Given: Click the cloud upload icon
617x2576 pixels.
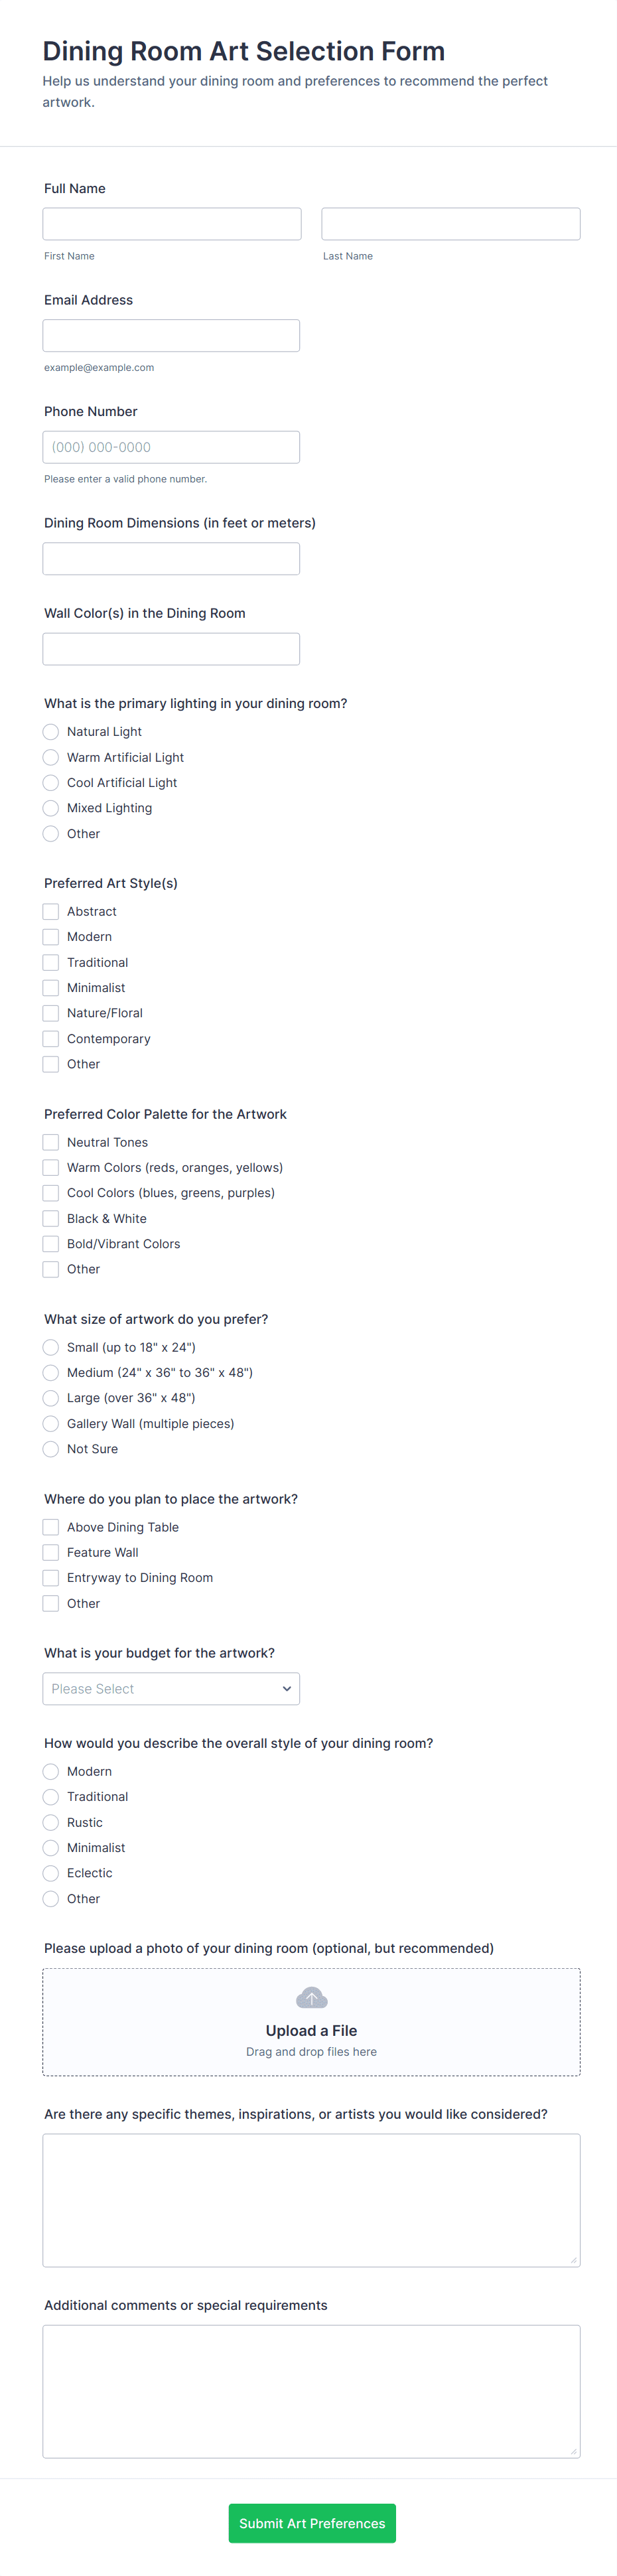Looking at the screenshot, I should coord(311,1997).
